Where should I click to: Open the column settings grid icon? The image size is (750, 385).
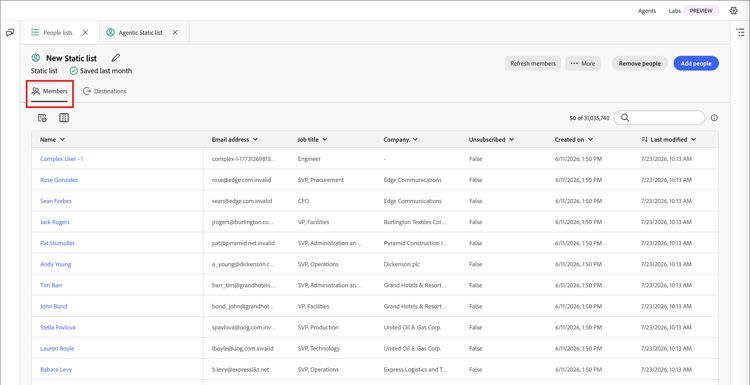(x=64, y=118)
